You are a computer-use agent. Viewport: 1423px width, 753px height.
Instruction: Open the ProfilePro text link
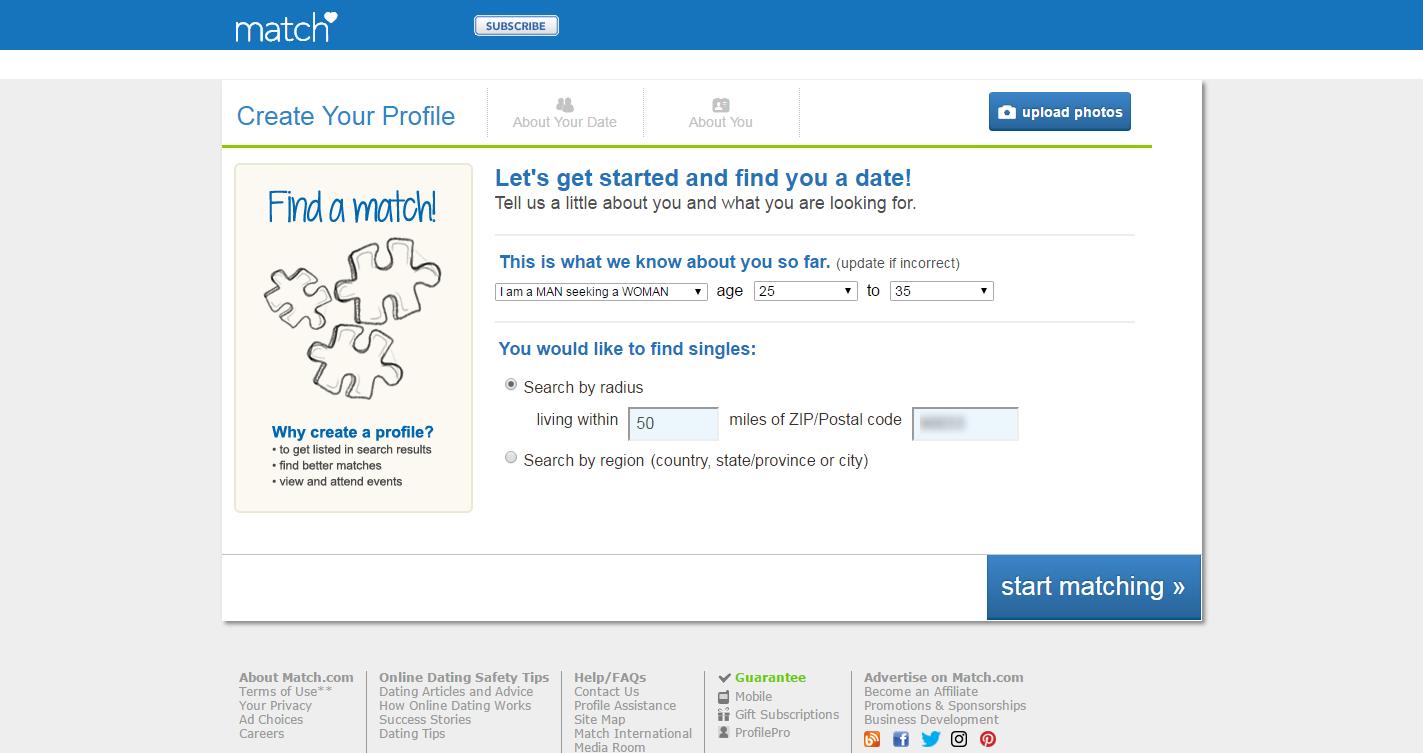tap(763, 733)
